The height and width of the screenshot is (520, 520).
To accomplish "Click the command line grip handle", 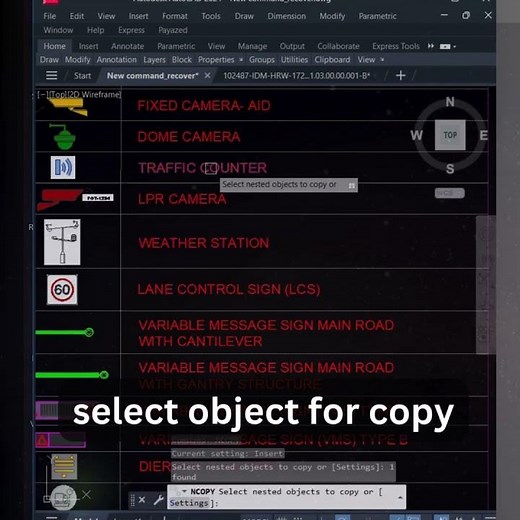I will tap(132, 500).
